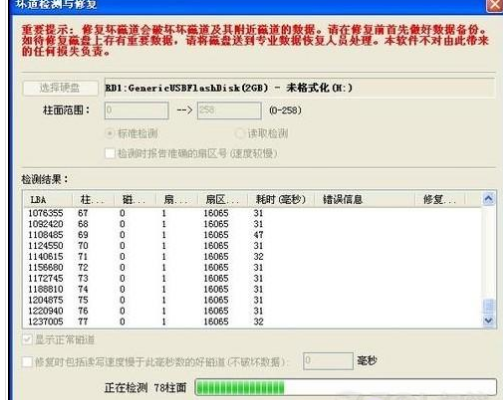
Task: Select row with LBA 1204875
Action: coord(252,300)
